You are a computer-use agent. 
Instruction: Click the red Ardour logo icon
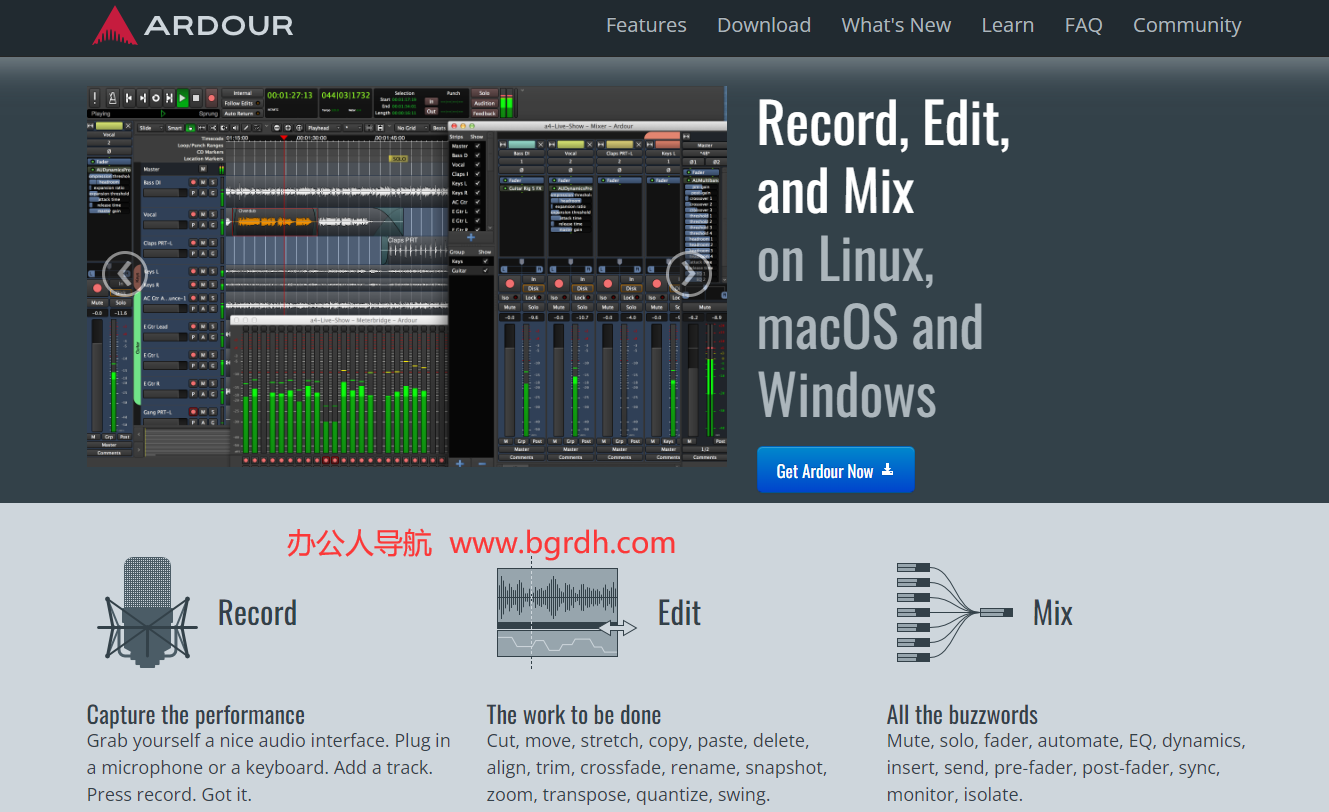[x=115, y=26]
